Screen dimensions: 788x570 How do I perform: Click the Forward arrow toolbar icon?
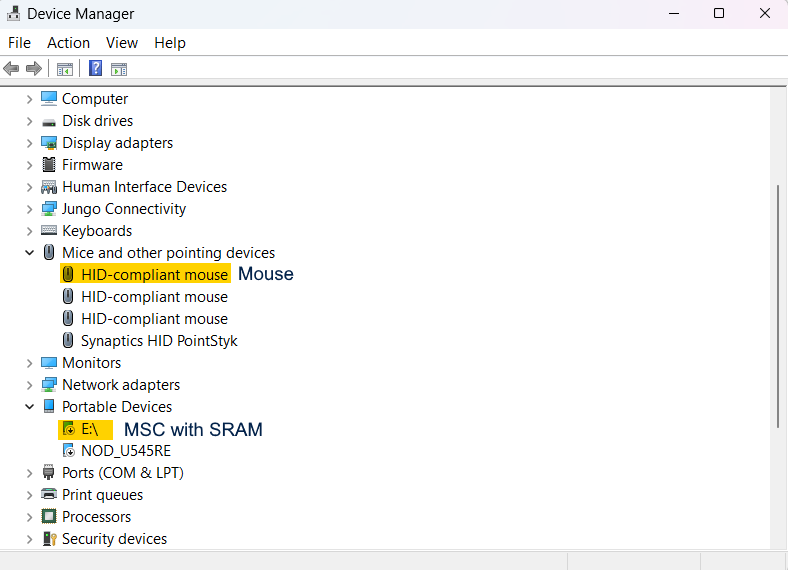coord(34,68)
